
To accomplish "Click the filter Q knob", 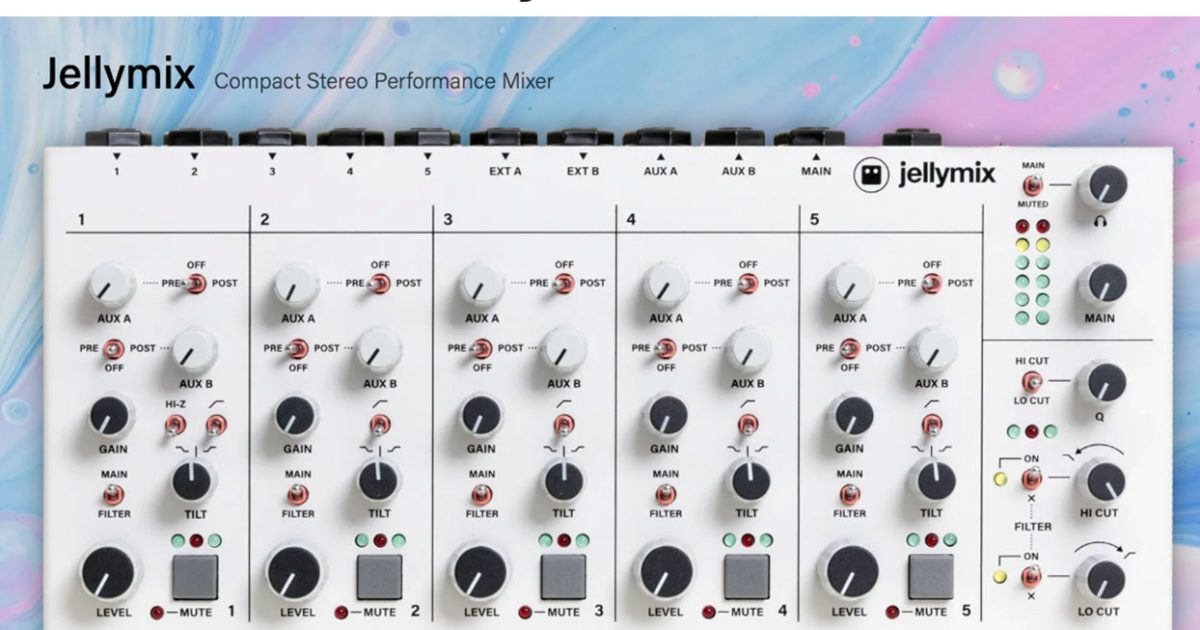I will (x=1100, y=384).
